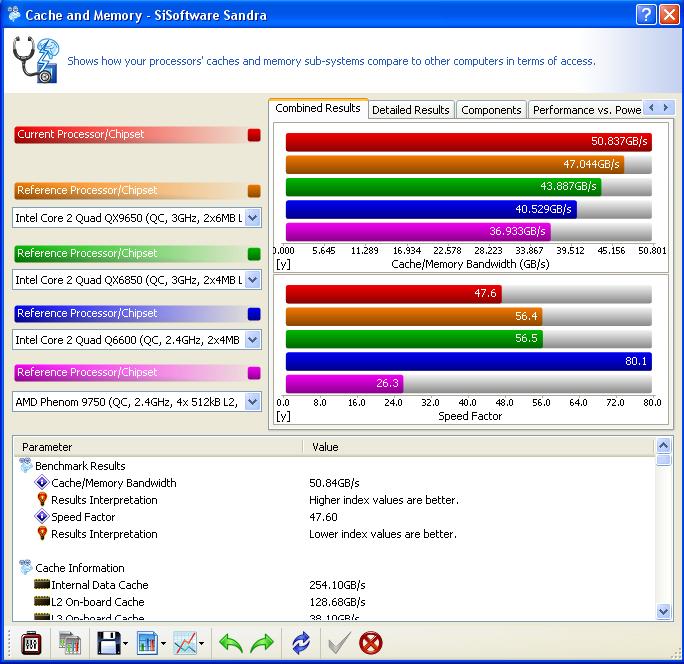
Task: Go back with the green left arrow
Action: 231,643
